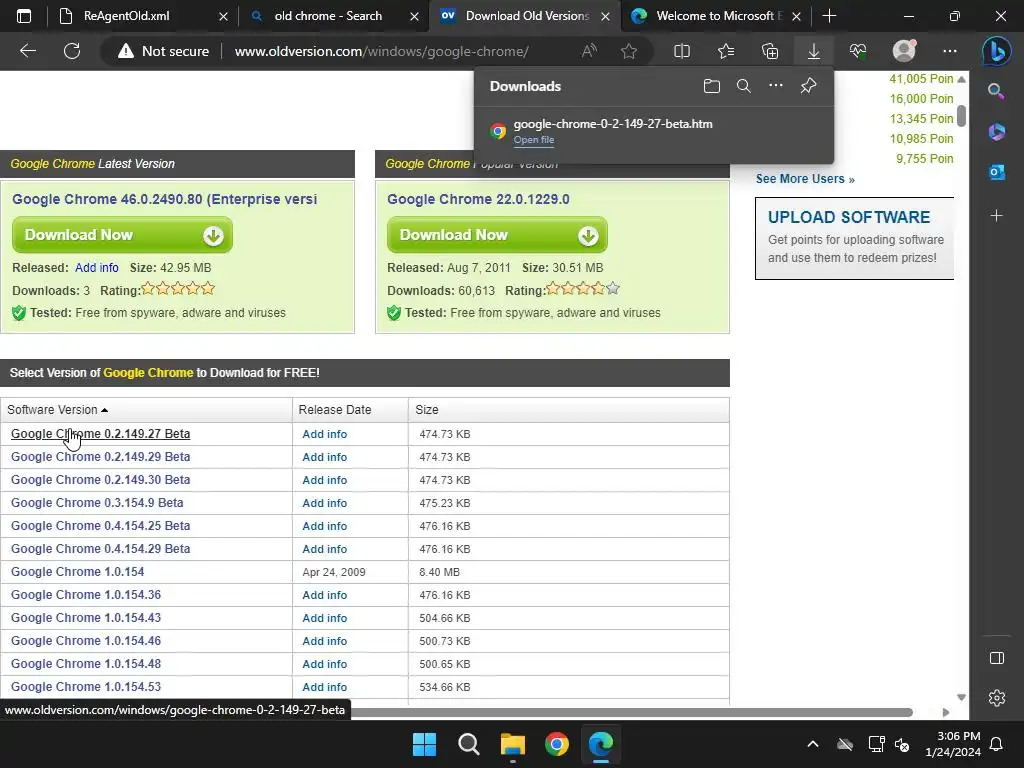Switch to ReAgentOld.xml tab

(x=144, y=16)
